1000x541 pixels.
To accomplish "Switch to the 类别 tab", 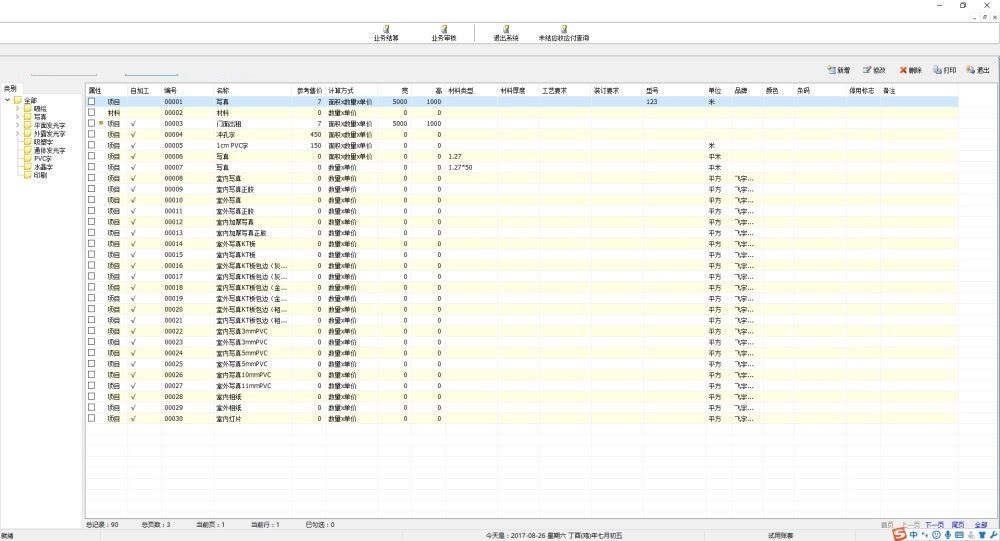I will point(10,89).
